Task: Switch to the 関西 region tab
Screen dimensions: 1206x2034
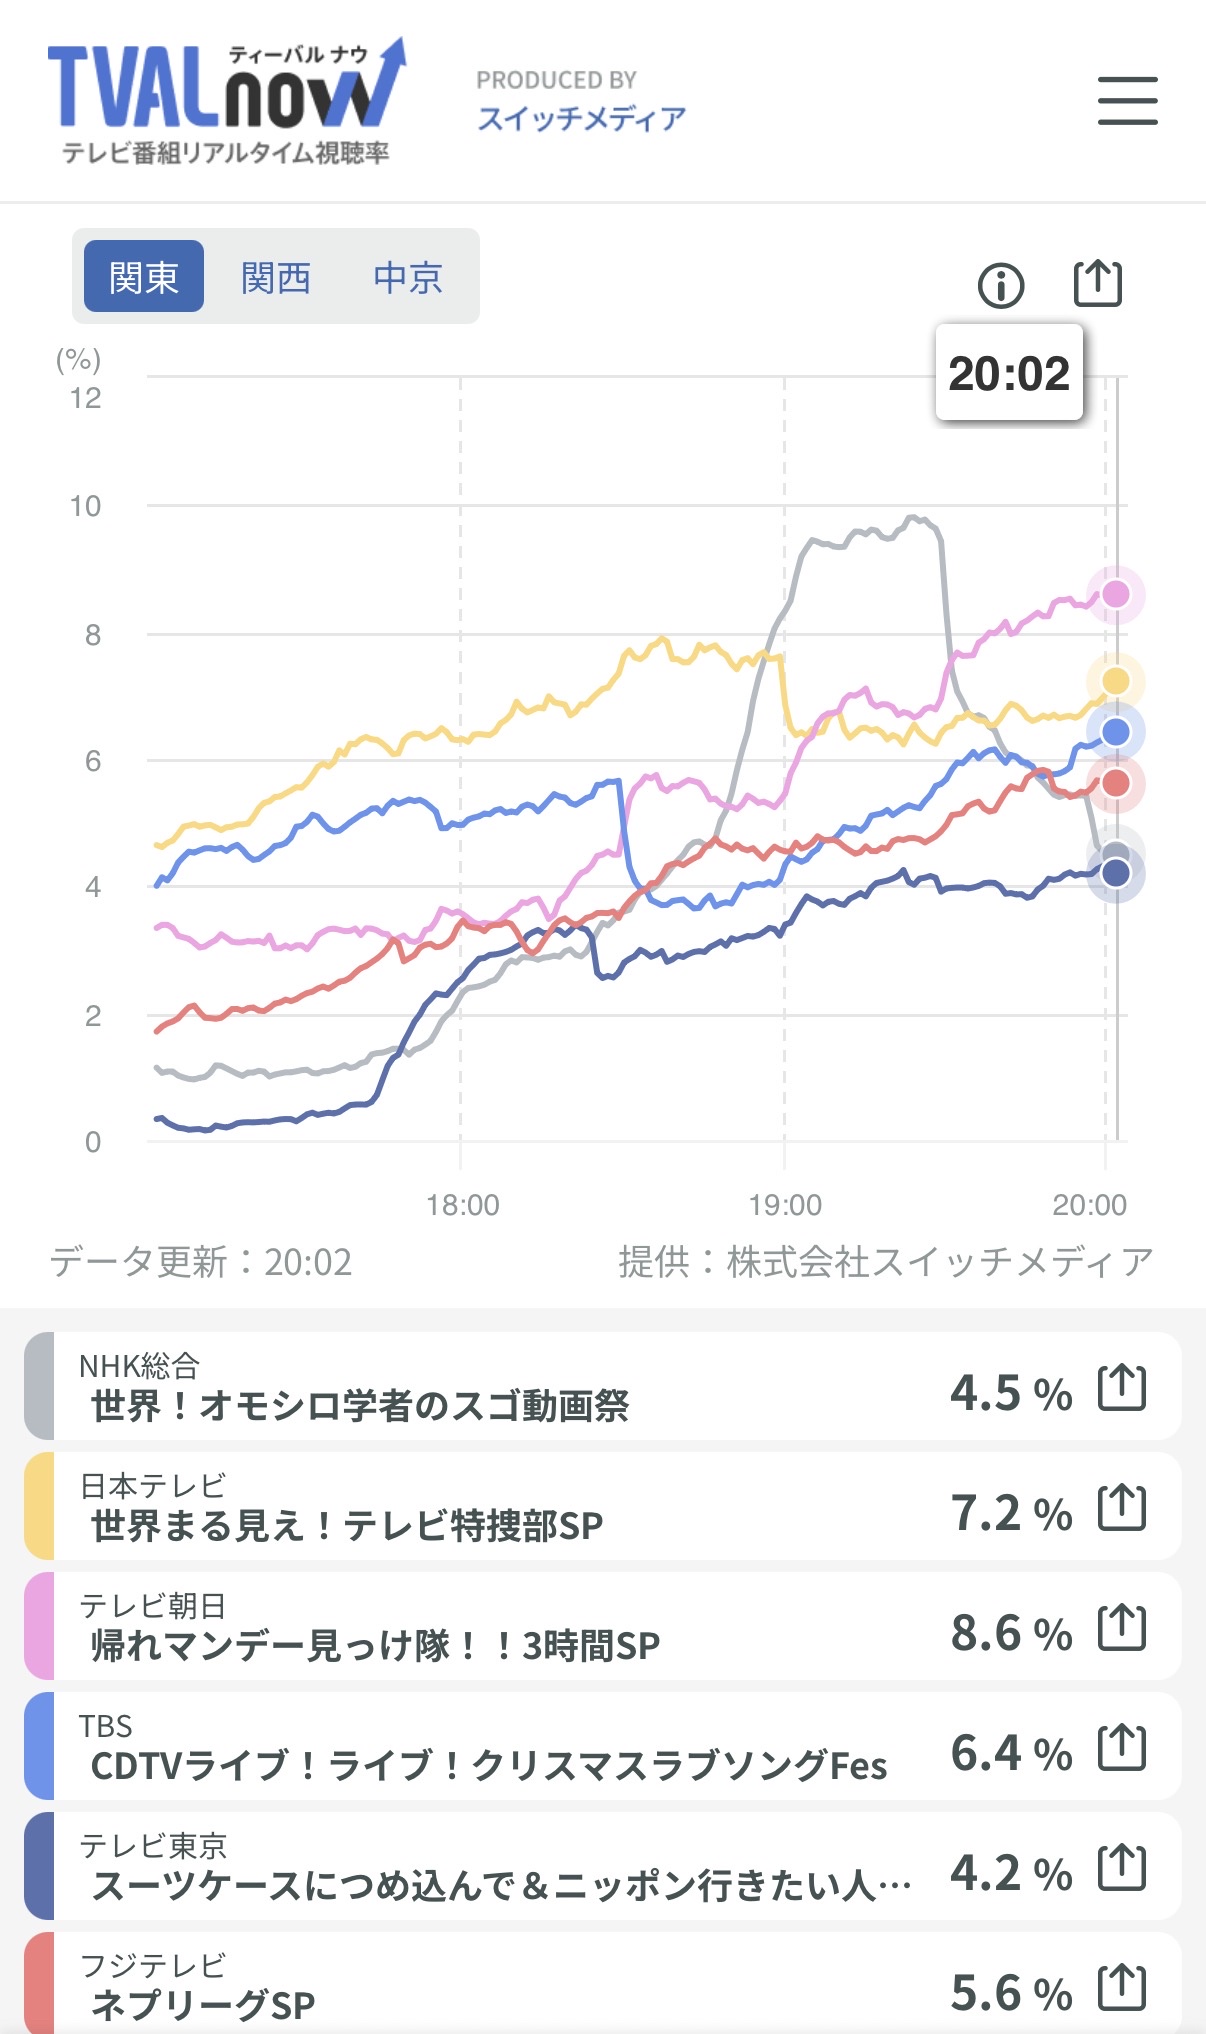Action: tap(276, 277)
